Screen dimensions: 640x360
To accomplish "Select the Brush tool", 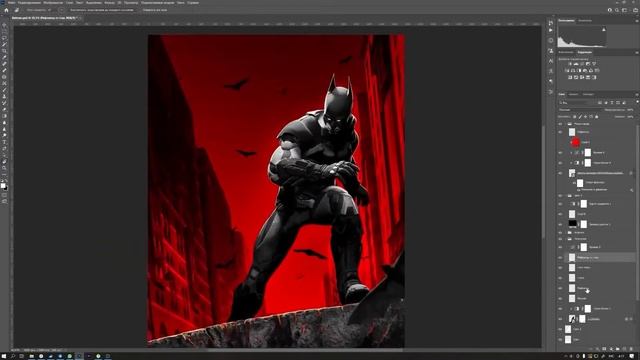I will click(x=4, y=89).
